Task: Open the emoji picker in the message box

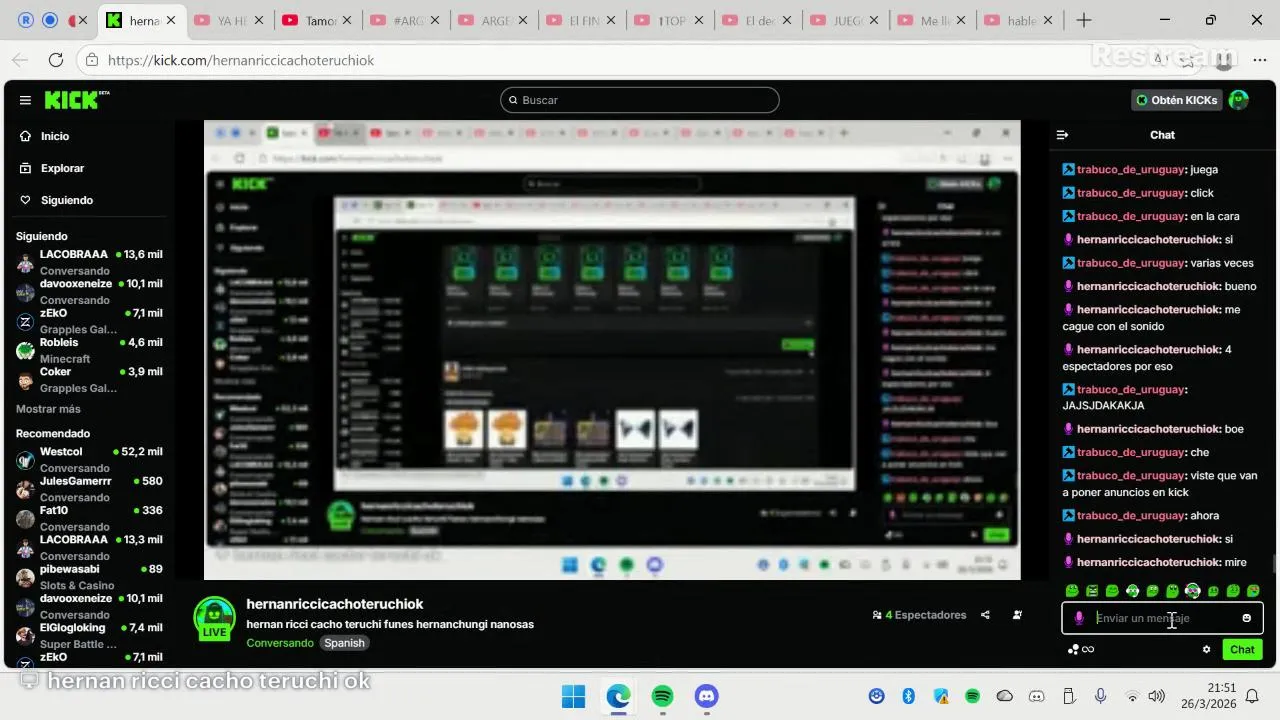Action: tap(1246, 618)
